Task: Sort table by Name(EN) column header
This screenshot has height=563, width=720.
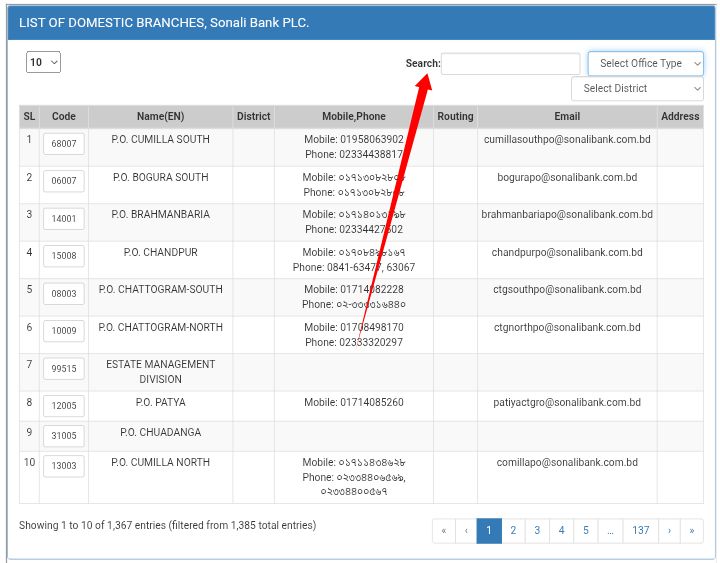Action: click(160, 117)
